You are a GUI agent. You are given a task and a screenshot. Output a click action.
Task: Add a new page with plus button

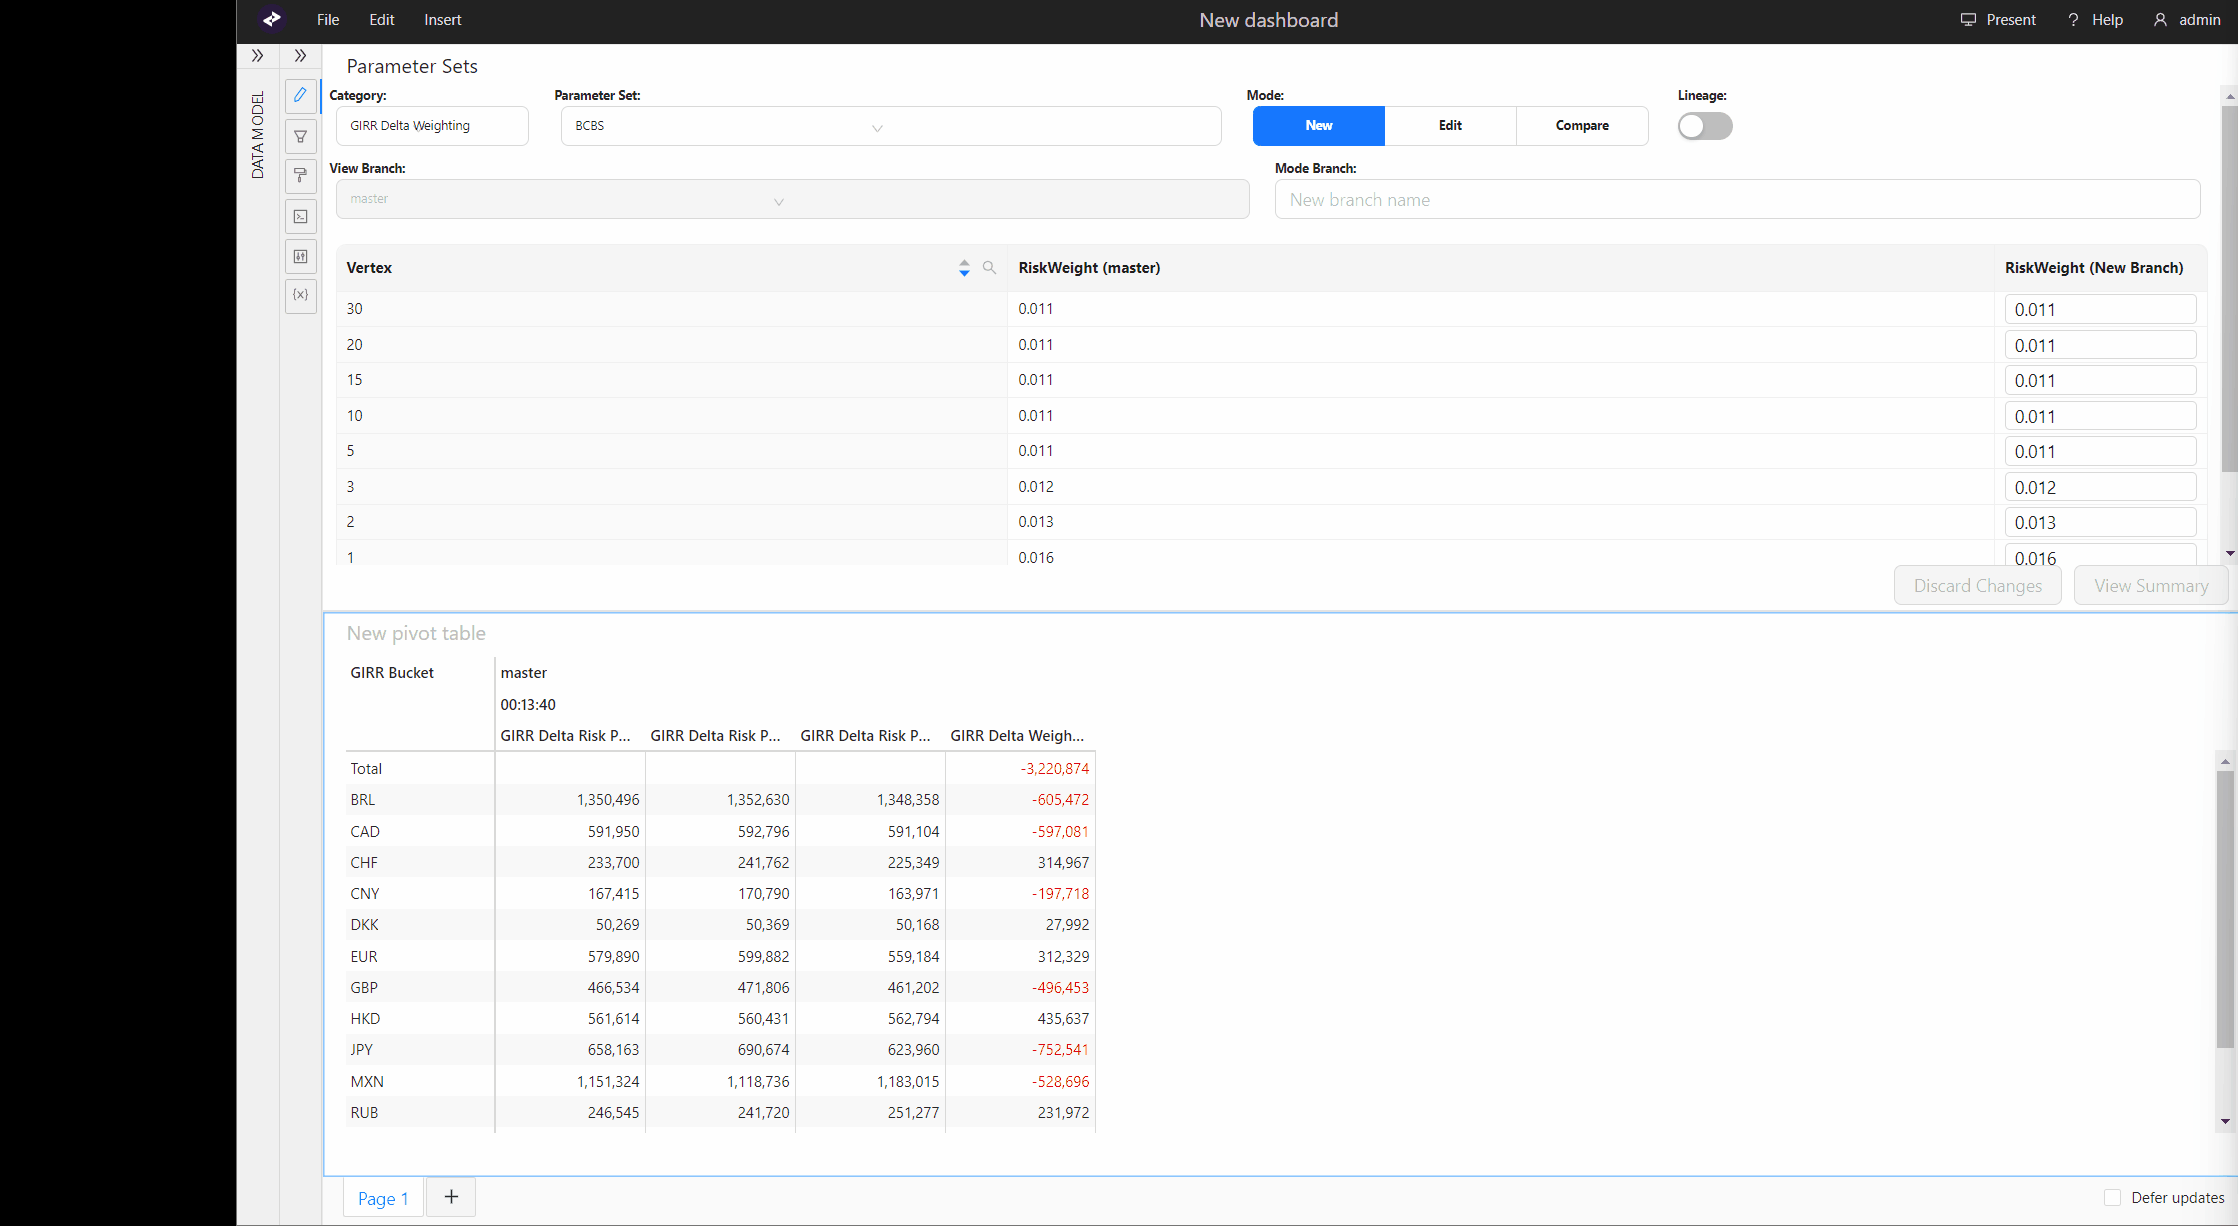(x=451, y=1197)
